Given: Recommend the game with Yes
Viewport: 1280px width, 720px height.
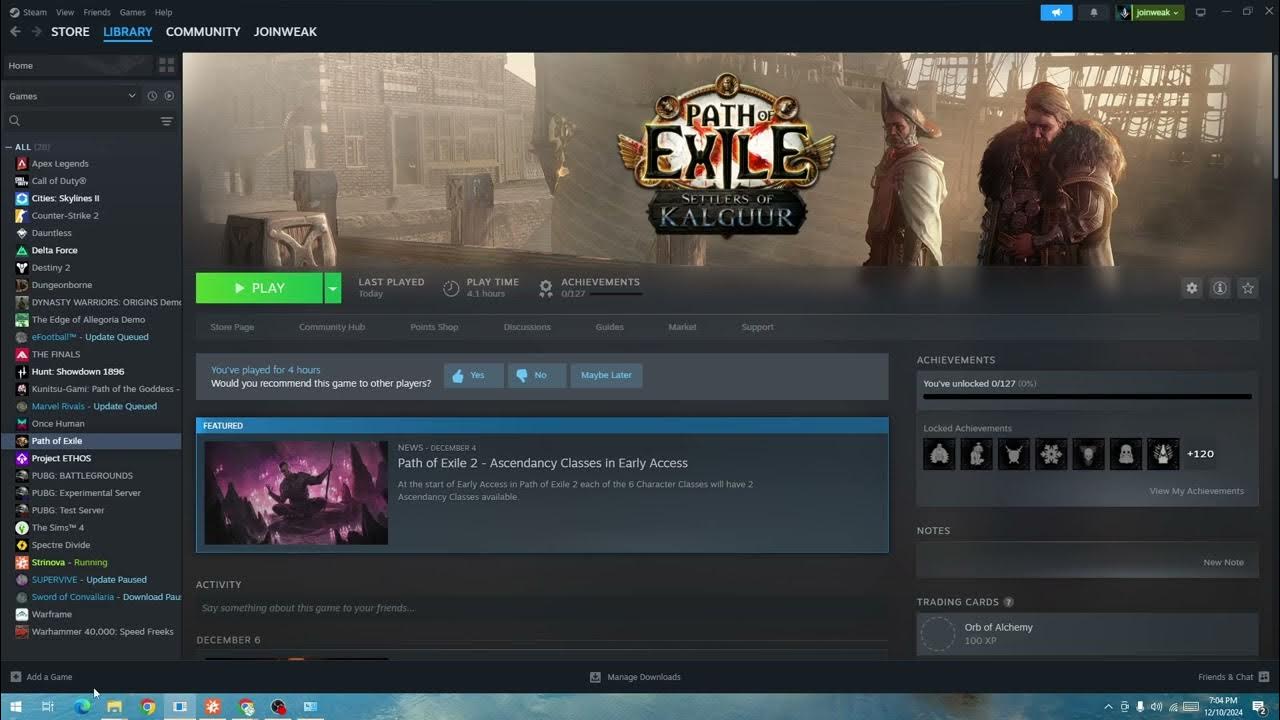Looking at the screenshot, I should (473, 375).
